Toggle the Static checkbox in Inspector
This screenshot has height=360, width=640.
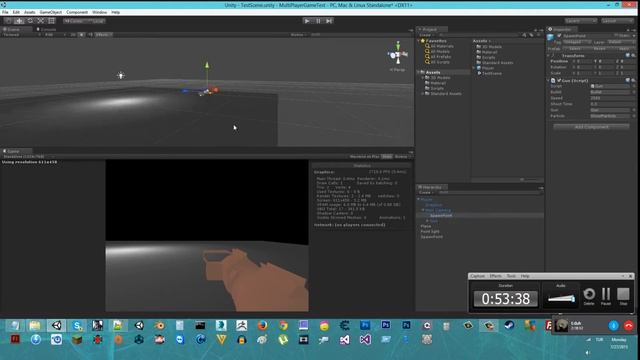(x=616, y=36)
